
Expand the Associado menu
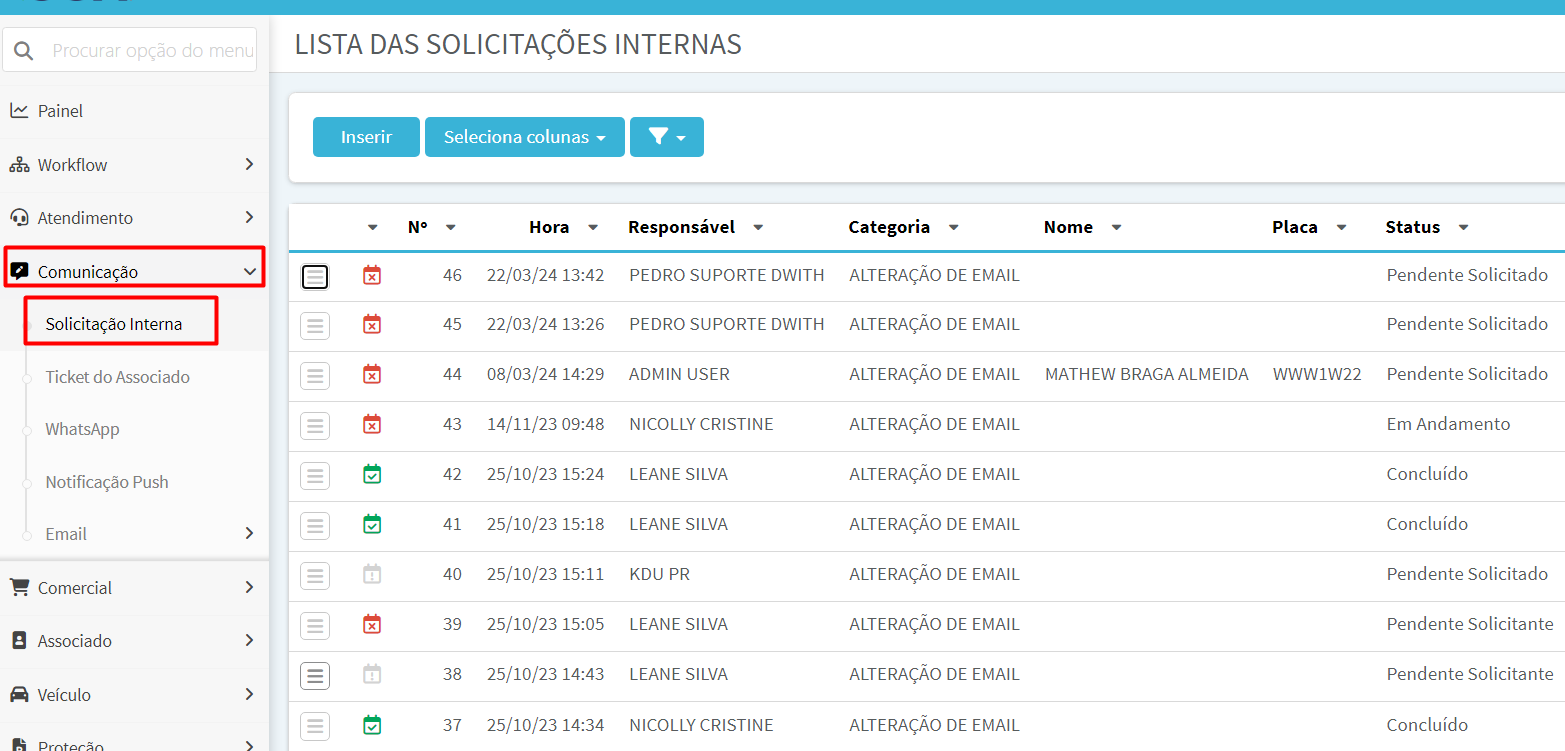pyautogui.click(x=134, y=641)
